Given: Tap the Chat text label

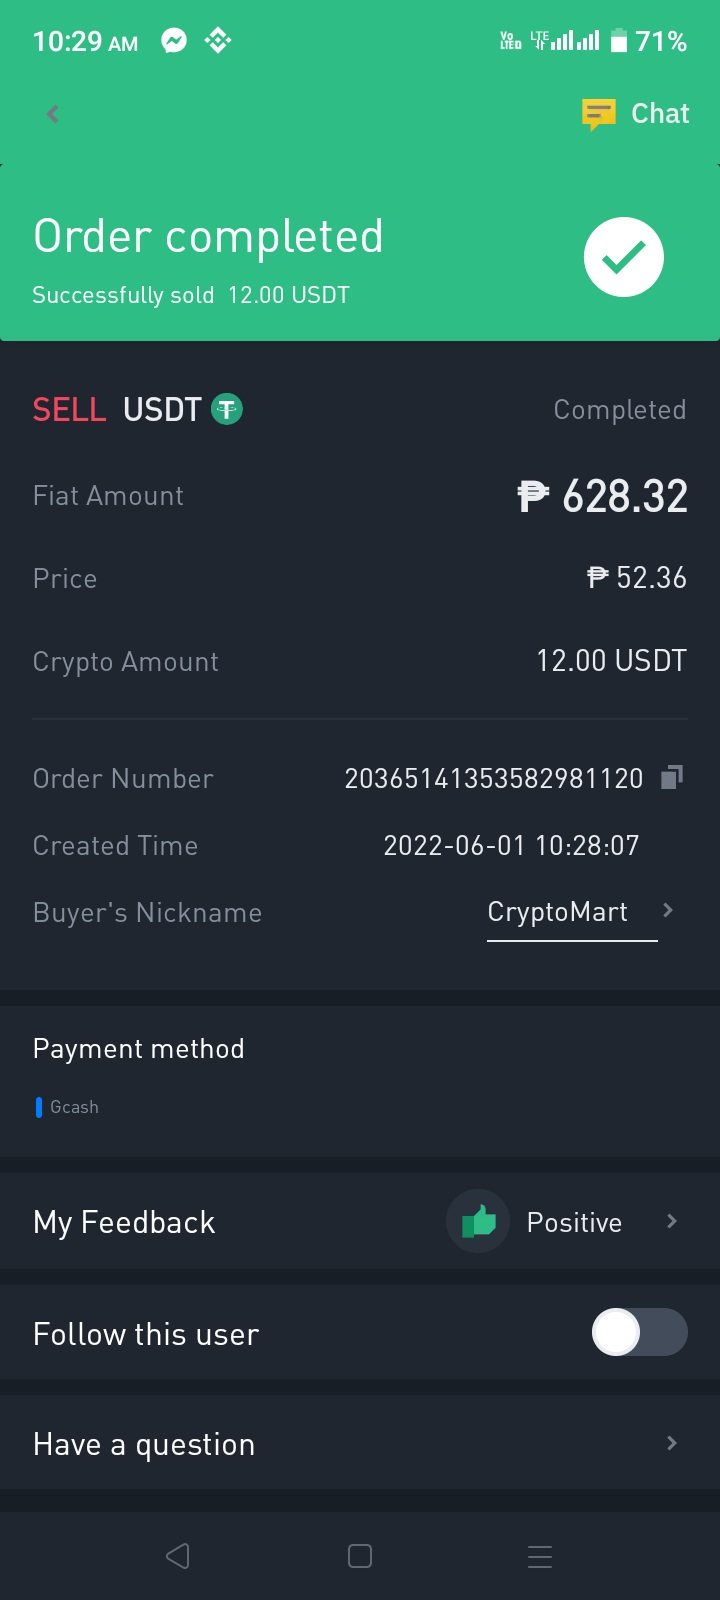Looking at the screenshot, I should 660,114.
